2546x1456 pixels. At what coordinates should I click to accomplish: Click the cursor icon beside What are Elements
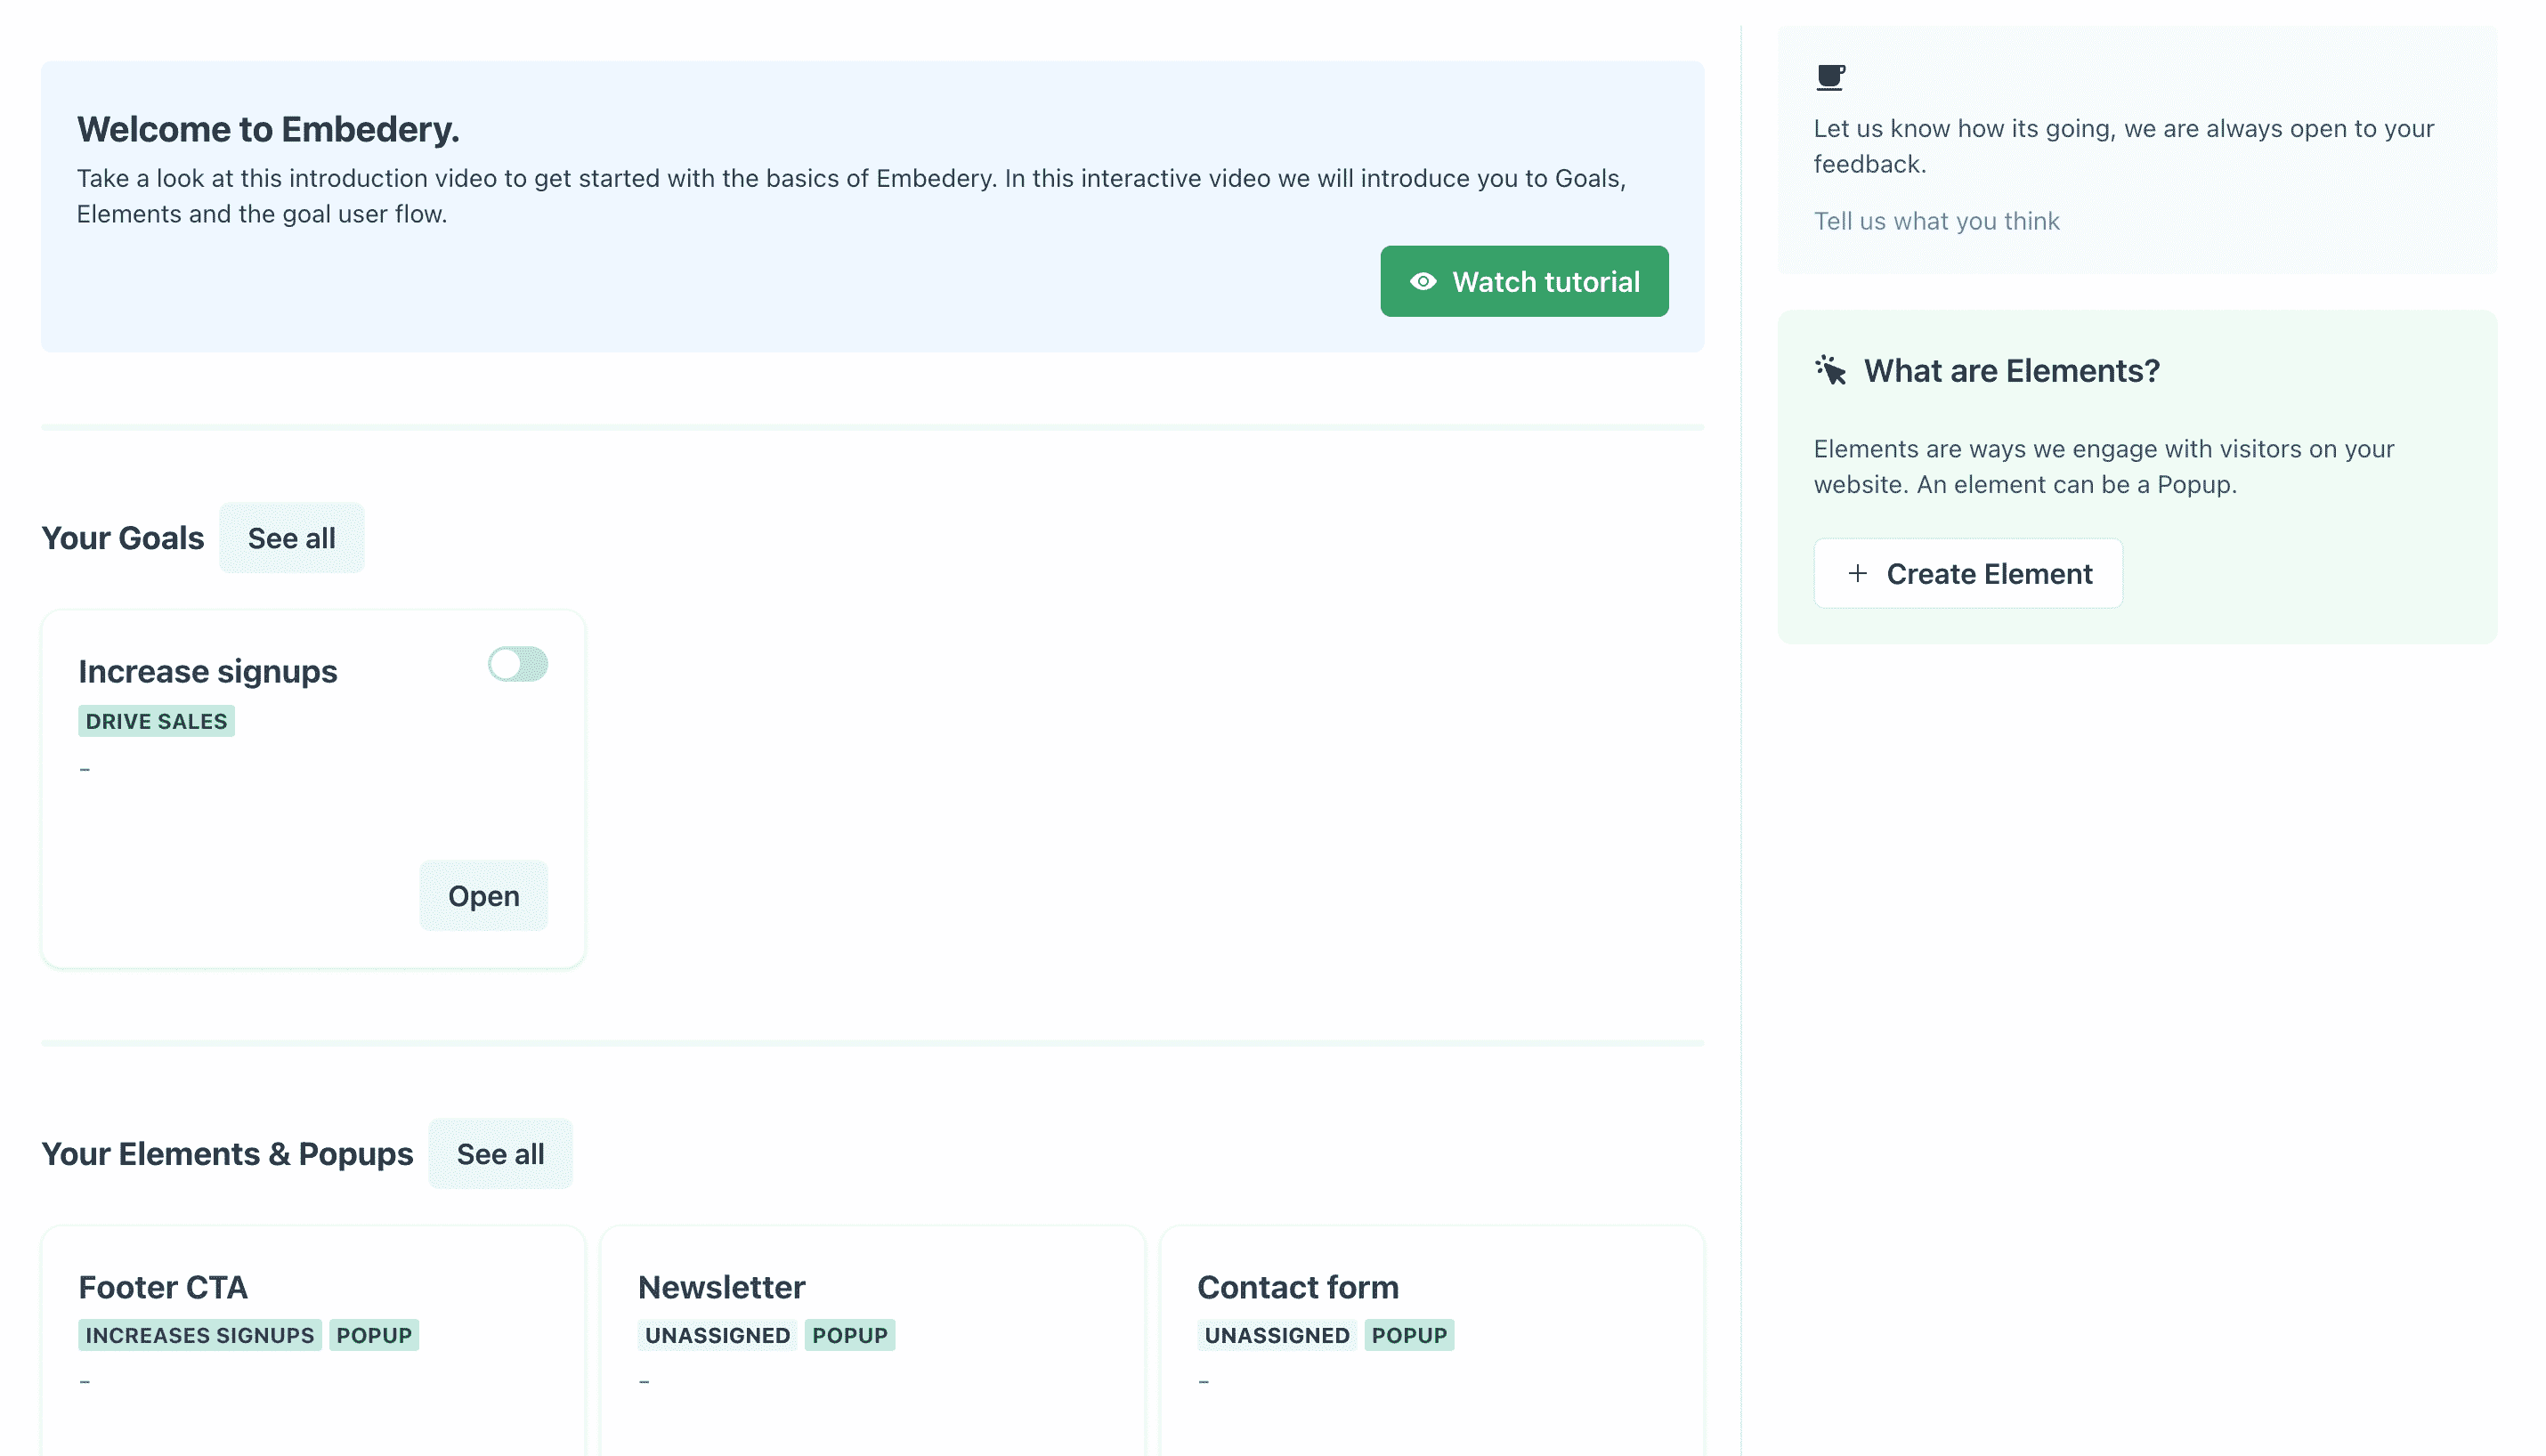[1830, 370]
